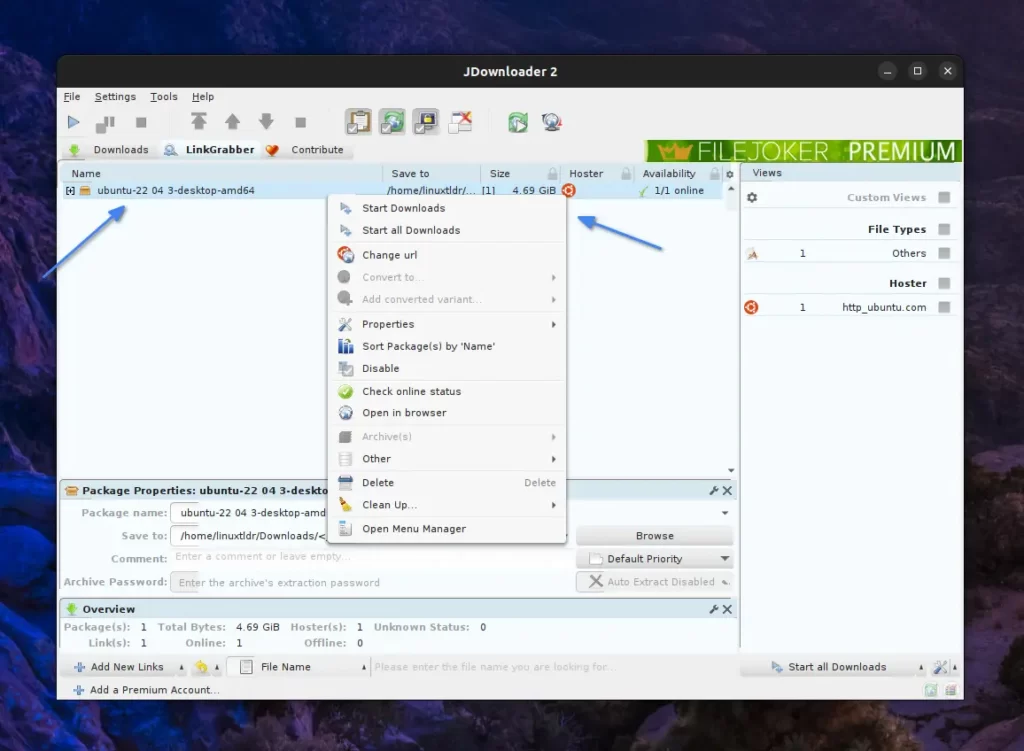The width and height of the screenshot is (1024, 751).
Task: Open the Tools menu
Action: 163,97
